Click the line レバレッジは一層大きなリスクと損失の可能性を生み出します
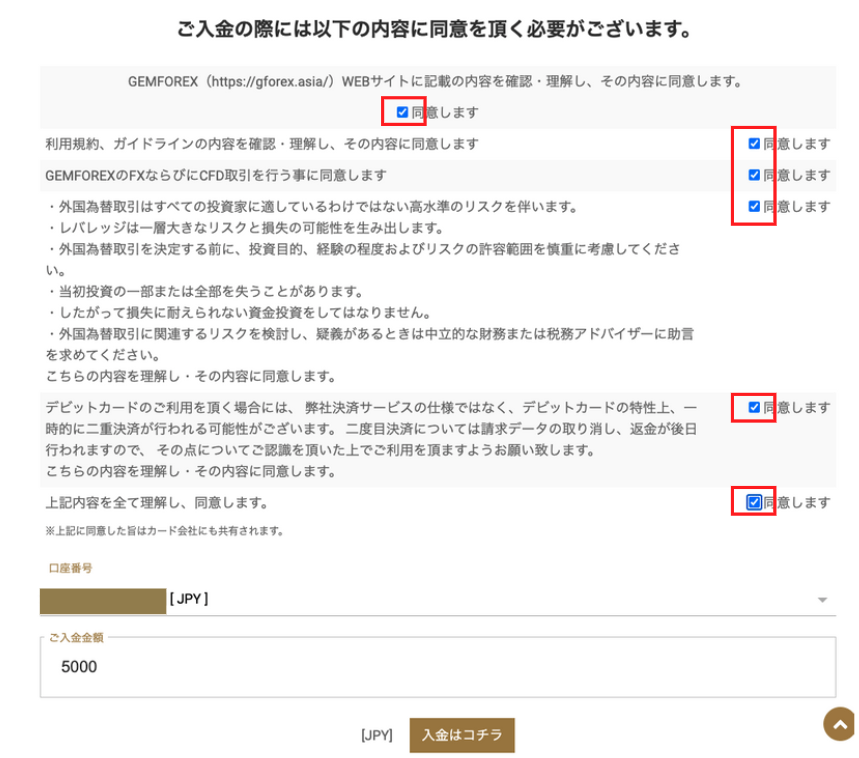 click(x=245, y=227)
